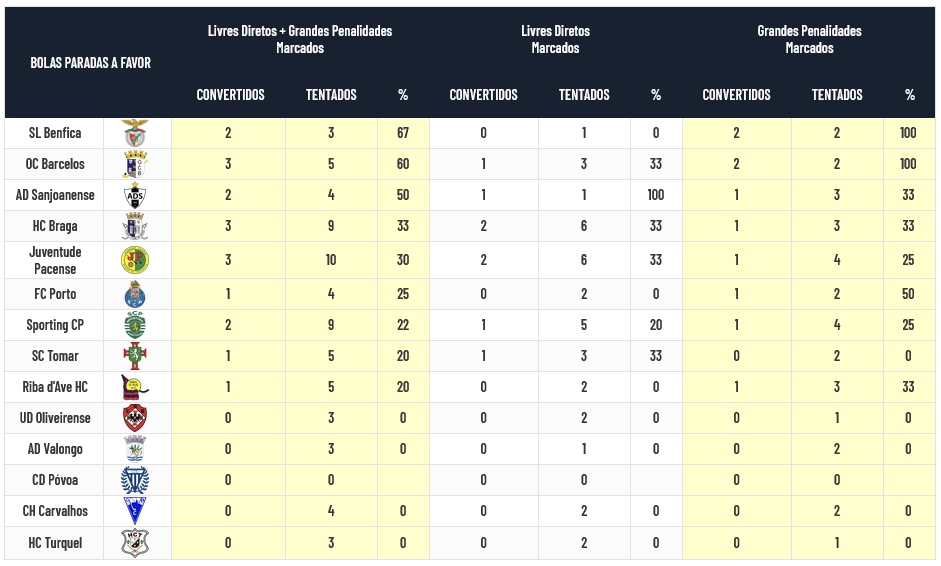Open the AD Valongo team name link
The image size is (941, 566).
pyautogui.click(x=55, y=449)
